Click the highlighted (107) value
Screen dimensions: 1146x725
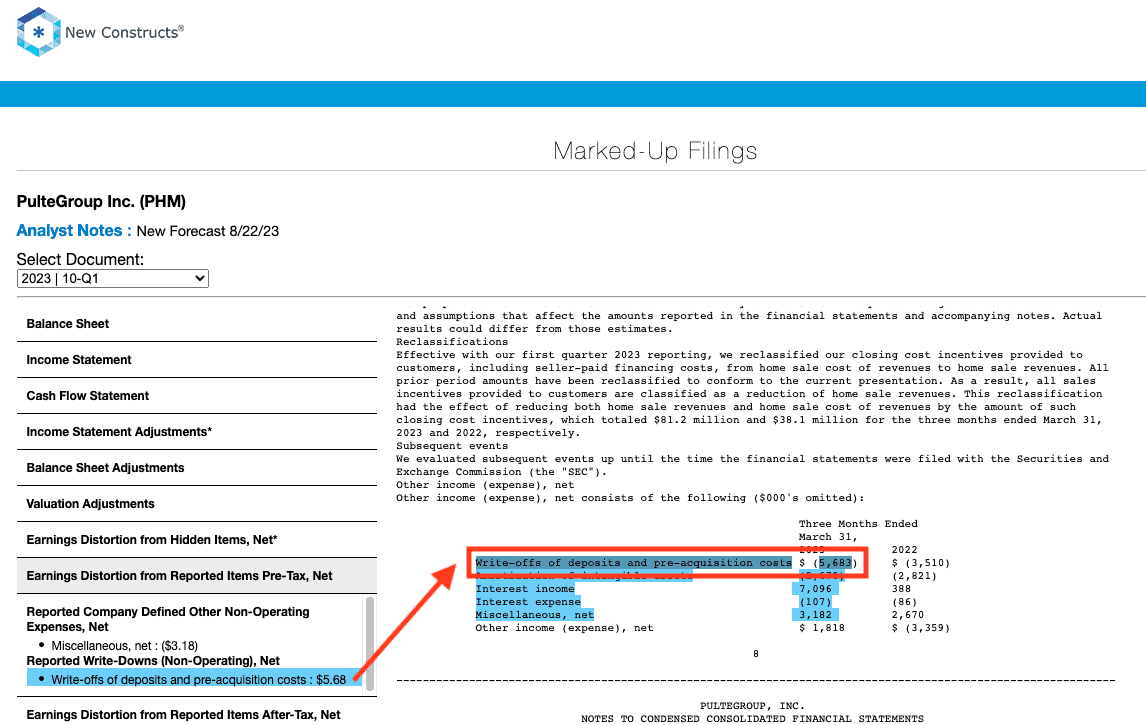[815, 602]
